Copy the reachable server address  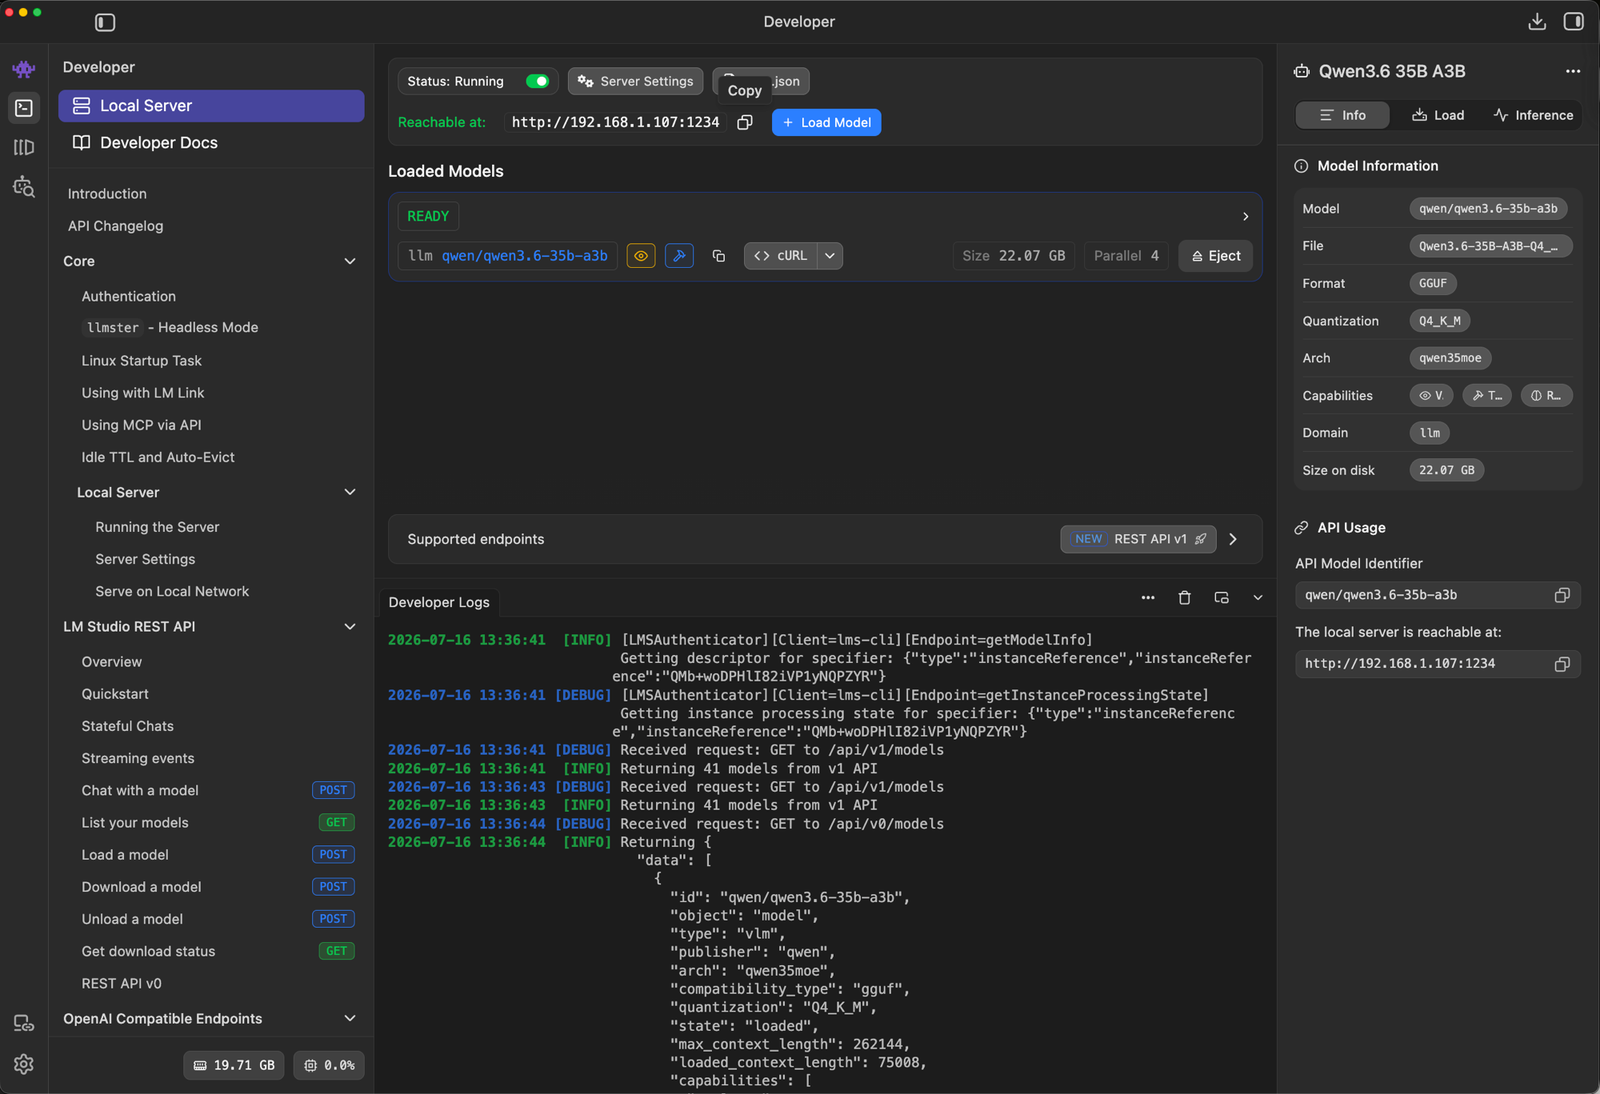pyautogui.click(x=745, y=122)
